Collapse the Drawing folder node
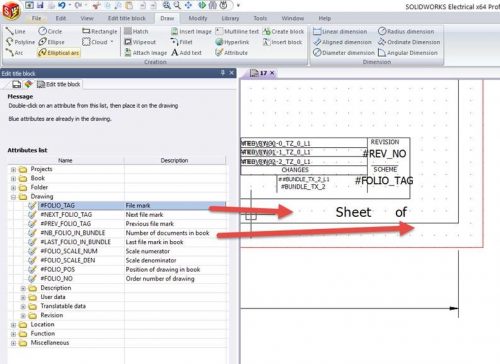The width and height of the screenshot is (500, 364). click(x=13, y=197)
